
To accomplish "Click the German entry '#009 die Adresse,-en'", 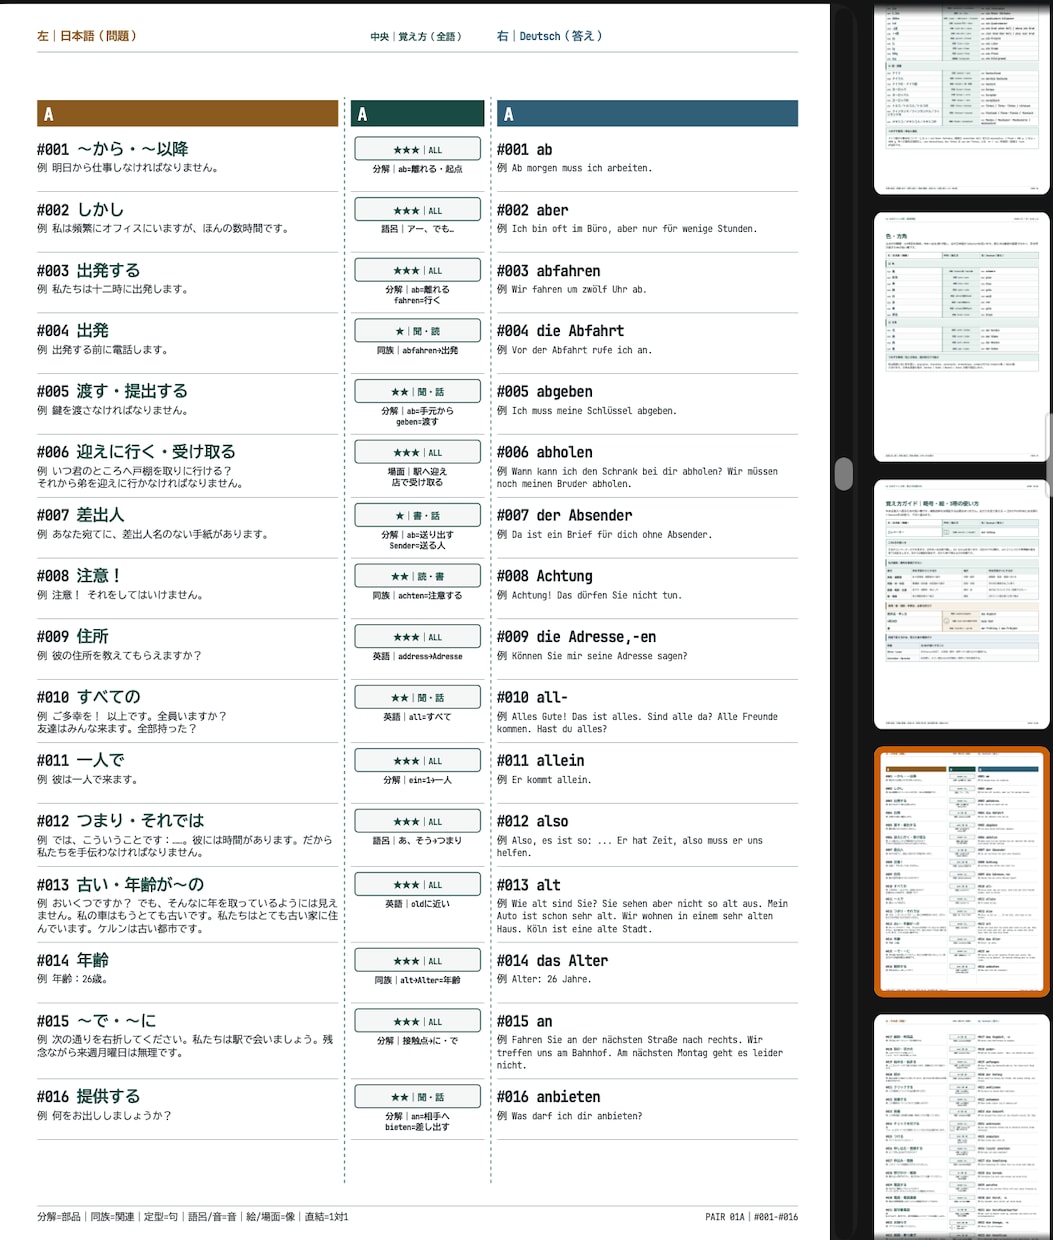I will pos(576,637).
